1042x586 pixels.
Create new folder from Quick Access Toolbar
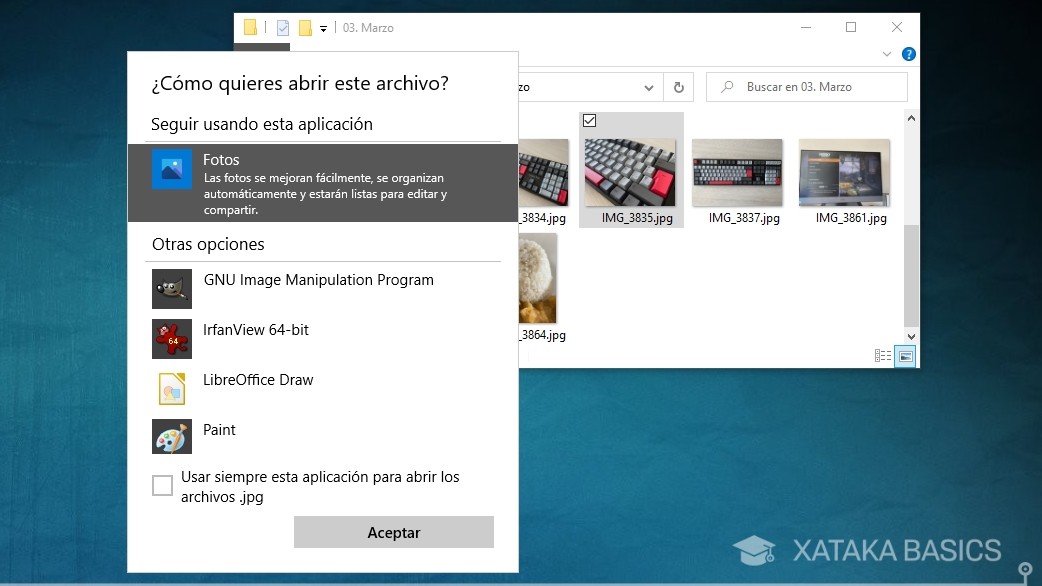[305, 28]
